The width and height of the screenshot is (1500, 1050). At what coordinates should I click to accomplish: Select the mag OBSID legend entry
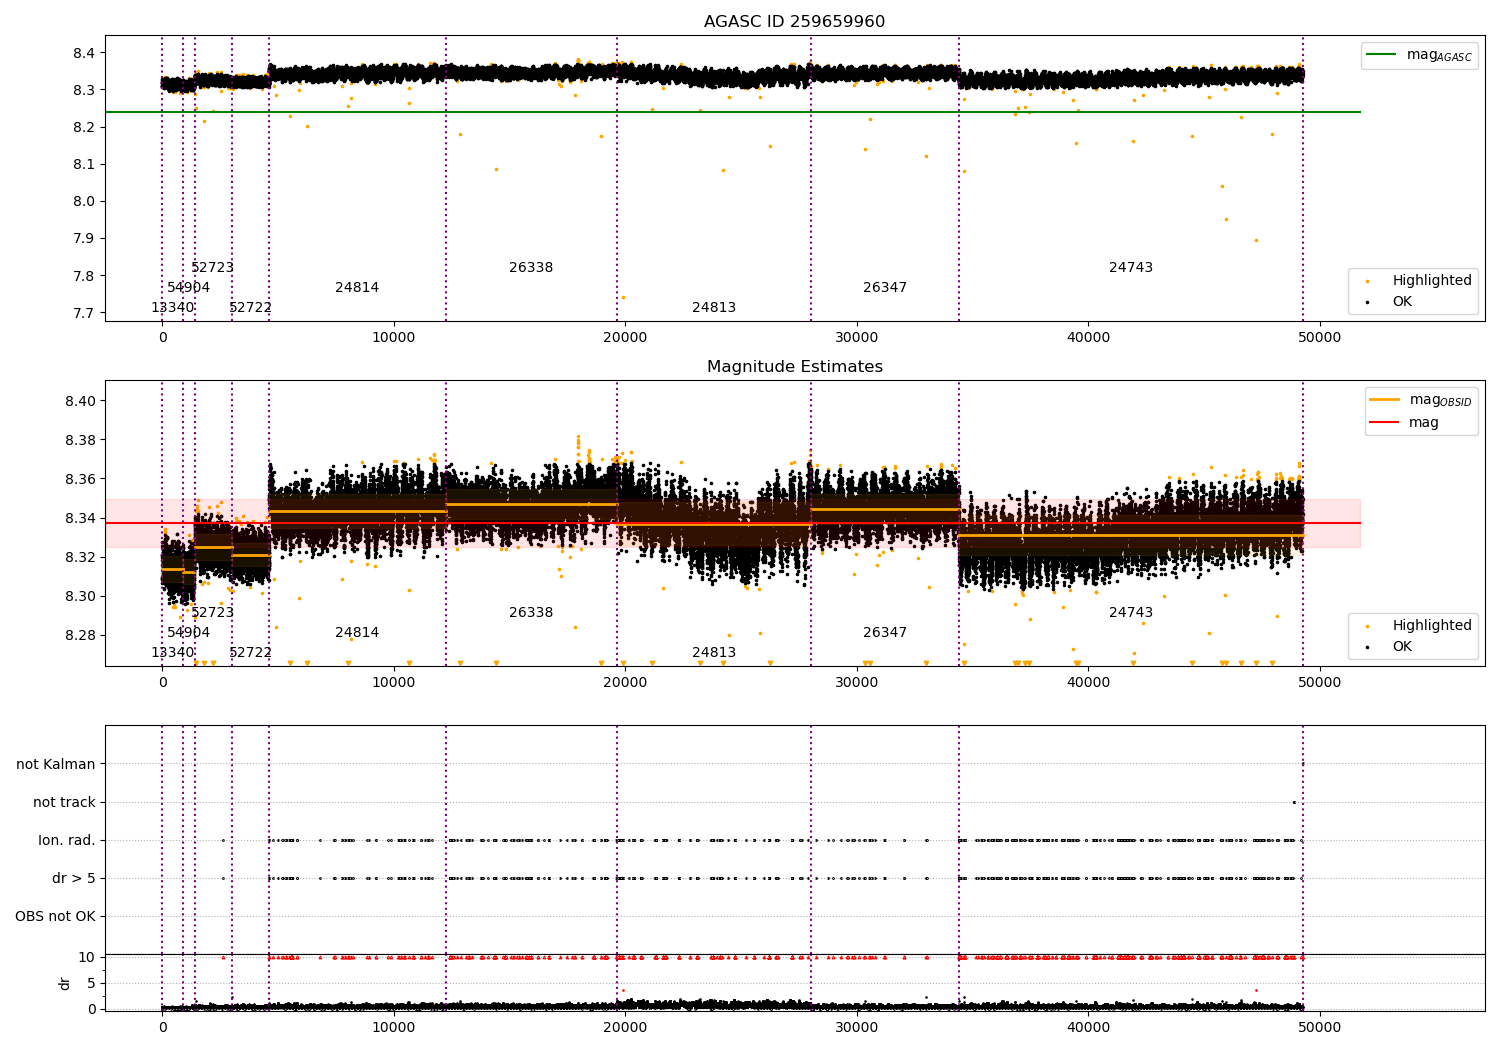1420,401
